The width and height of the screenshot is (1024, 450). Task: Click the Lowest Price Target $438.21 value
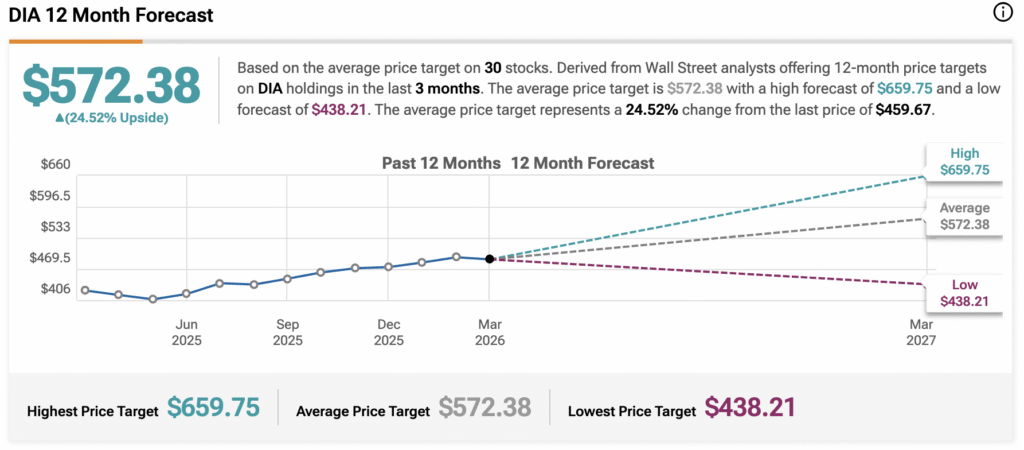751,408
